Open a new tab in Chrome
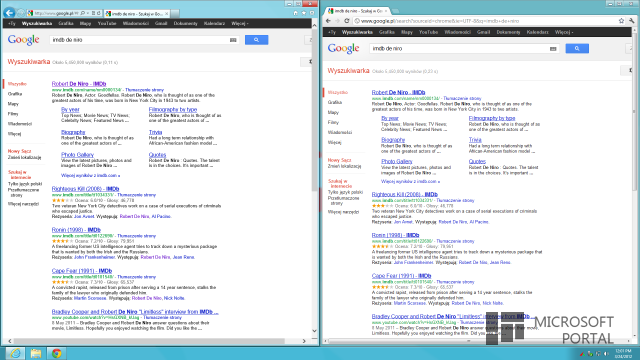 point(395,11)
